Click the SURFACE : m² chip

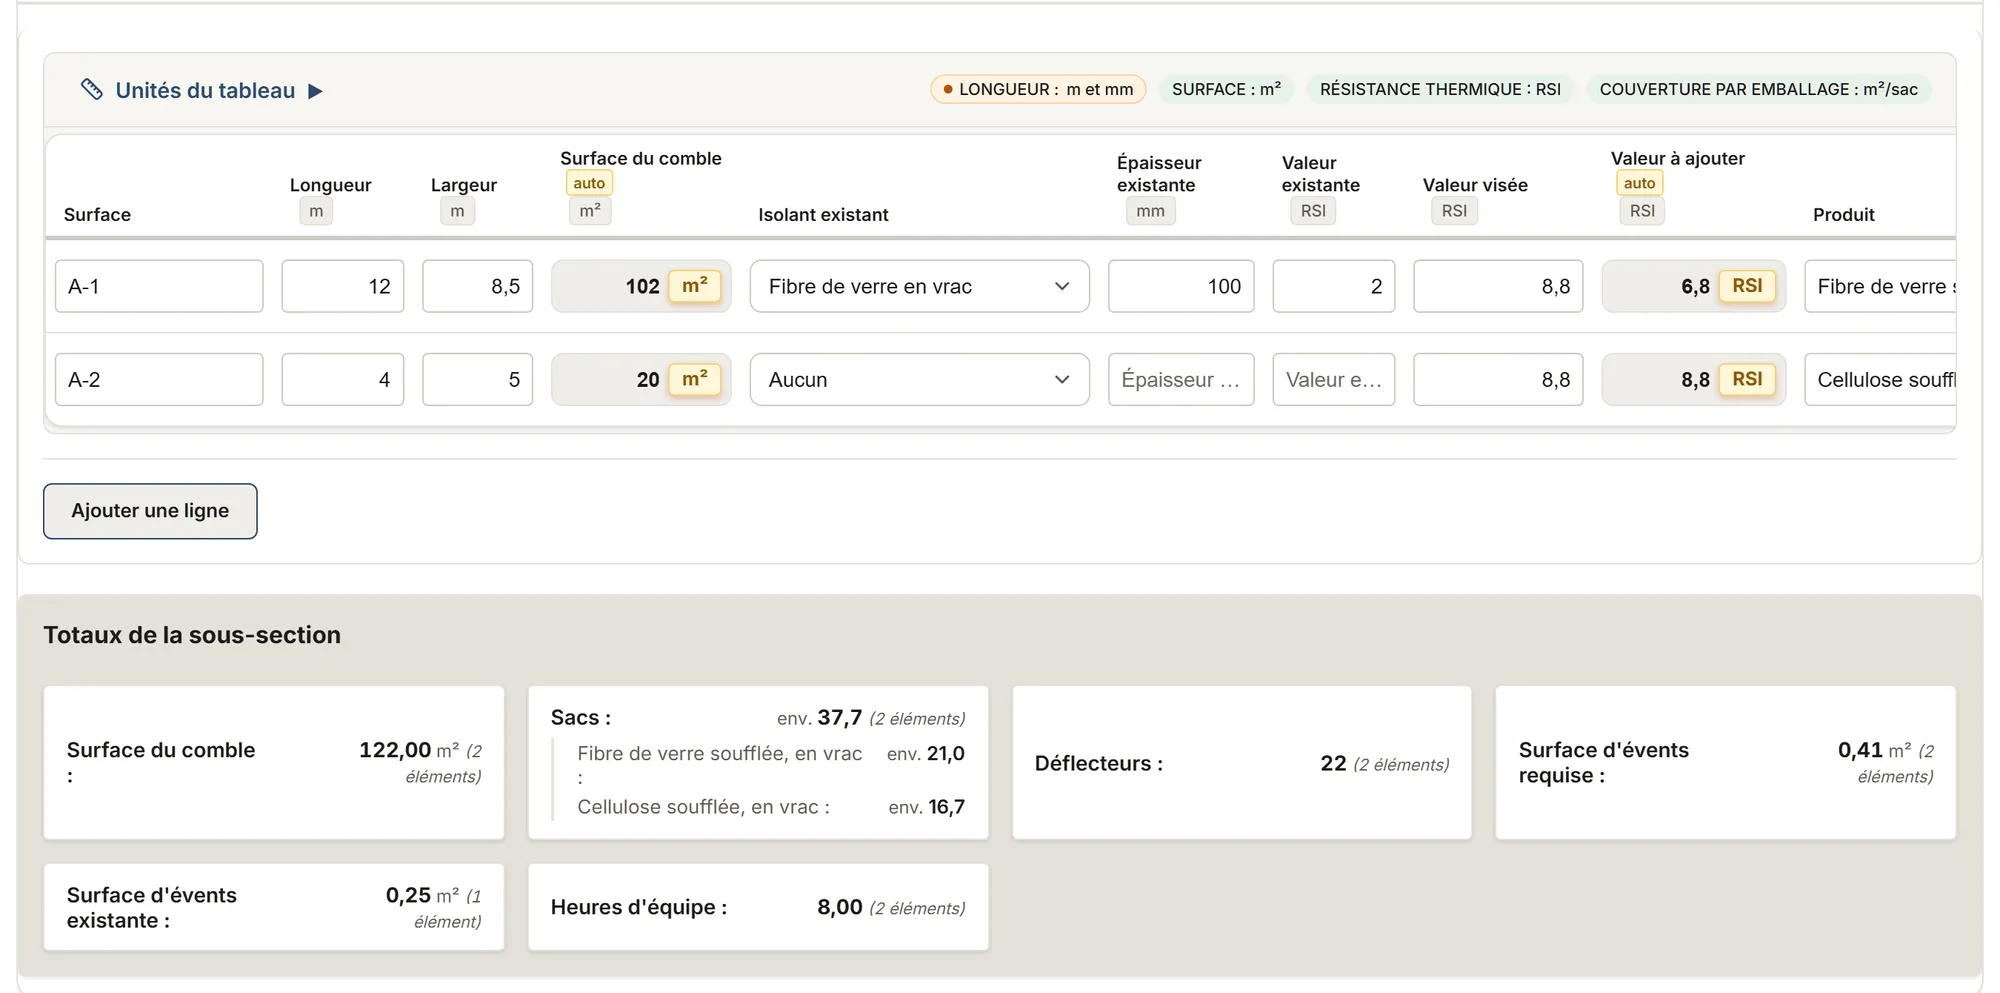tap(1226, 89)
